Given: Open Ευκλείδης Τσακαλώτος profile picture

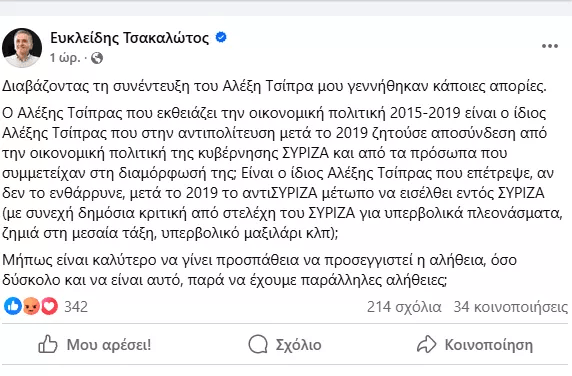Looking at the screenshot, I should pos(22,48).
